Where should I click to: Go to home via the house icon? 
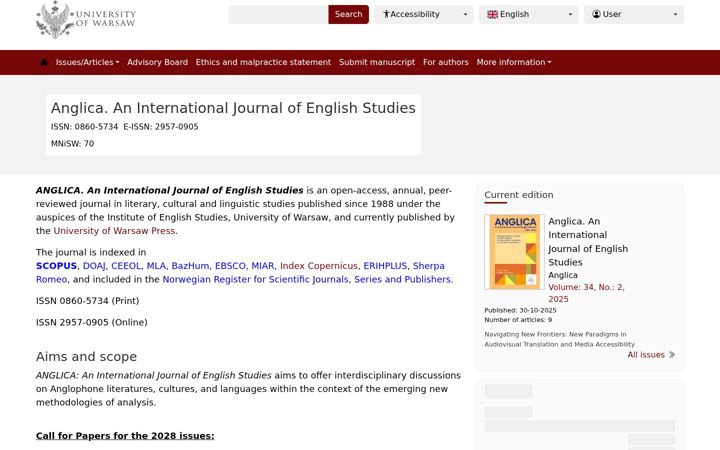pyautogui.click(x=44, y=62)
